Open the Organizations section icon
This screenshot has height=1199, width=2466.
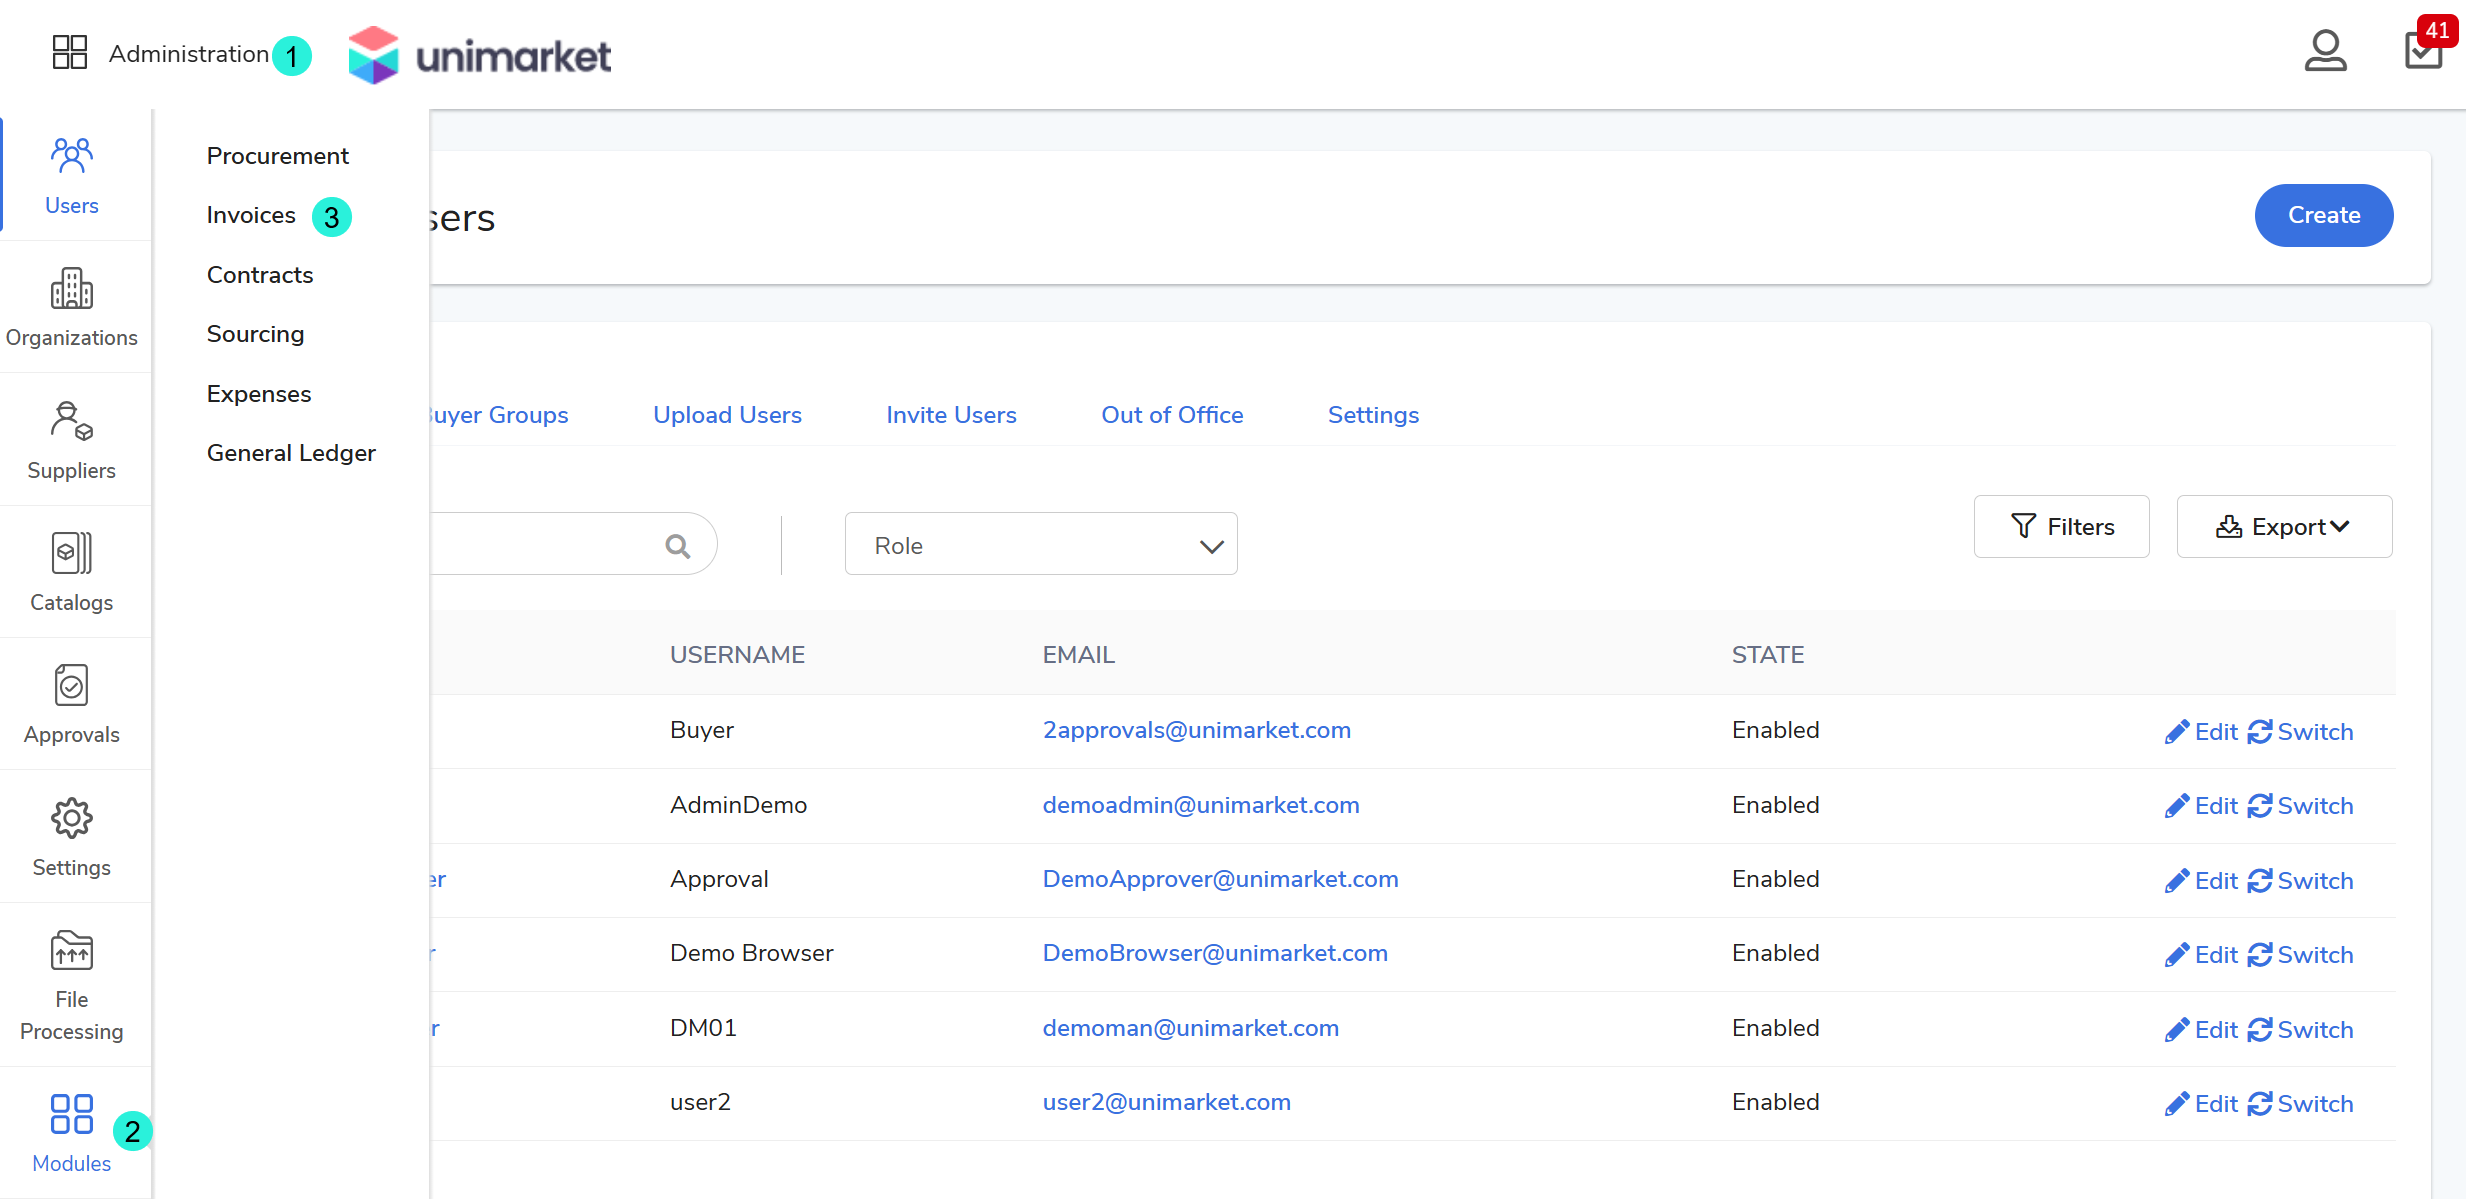click(71, 289)
